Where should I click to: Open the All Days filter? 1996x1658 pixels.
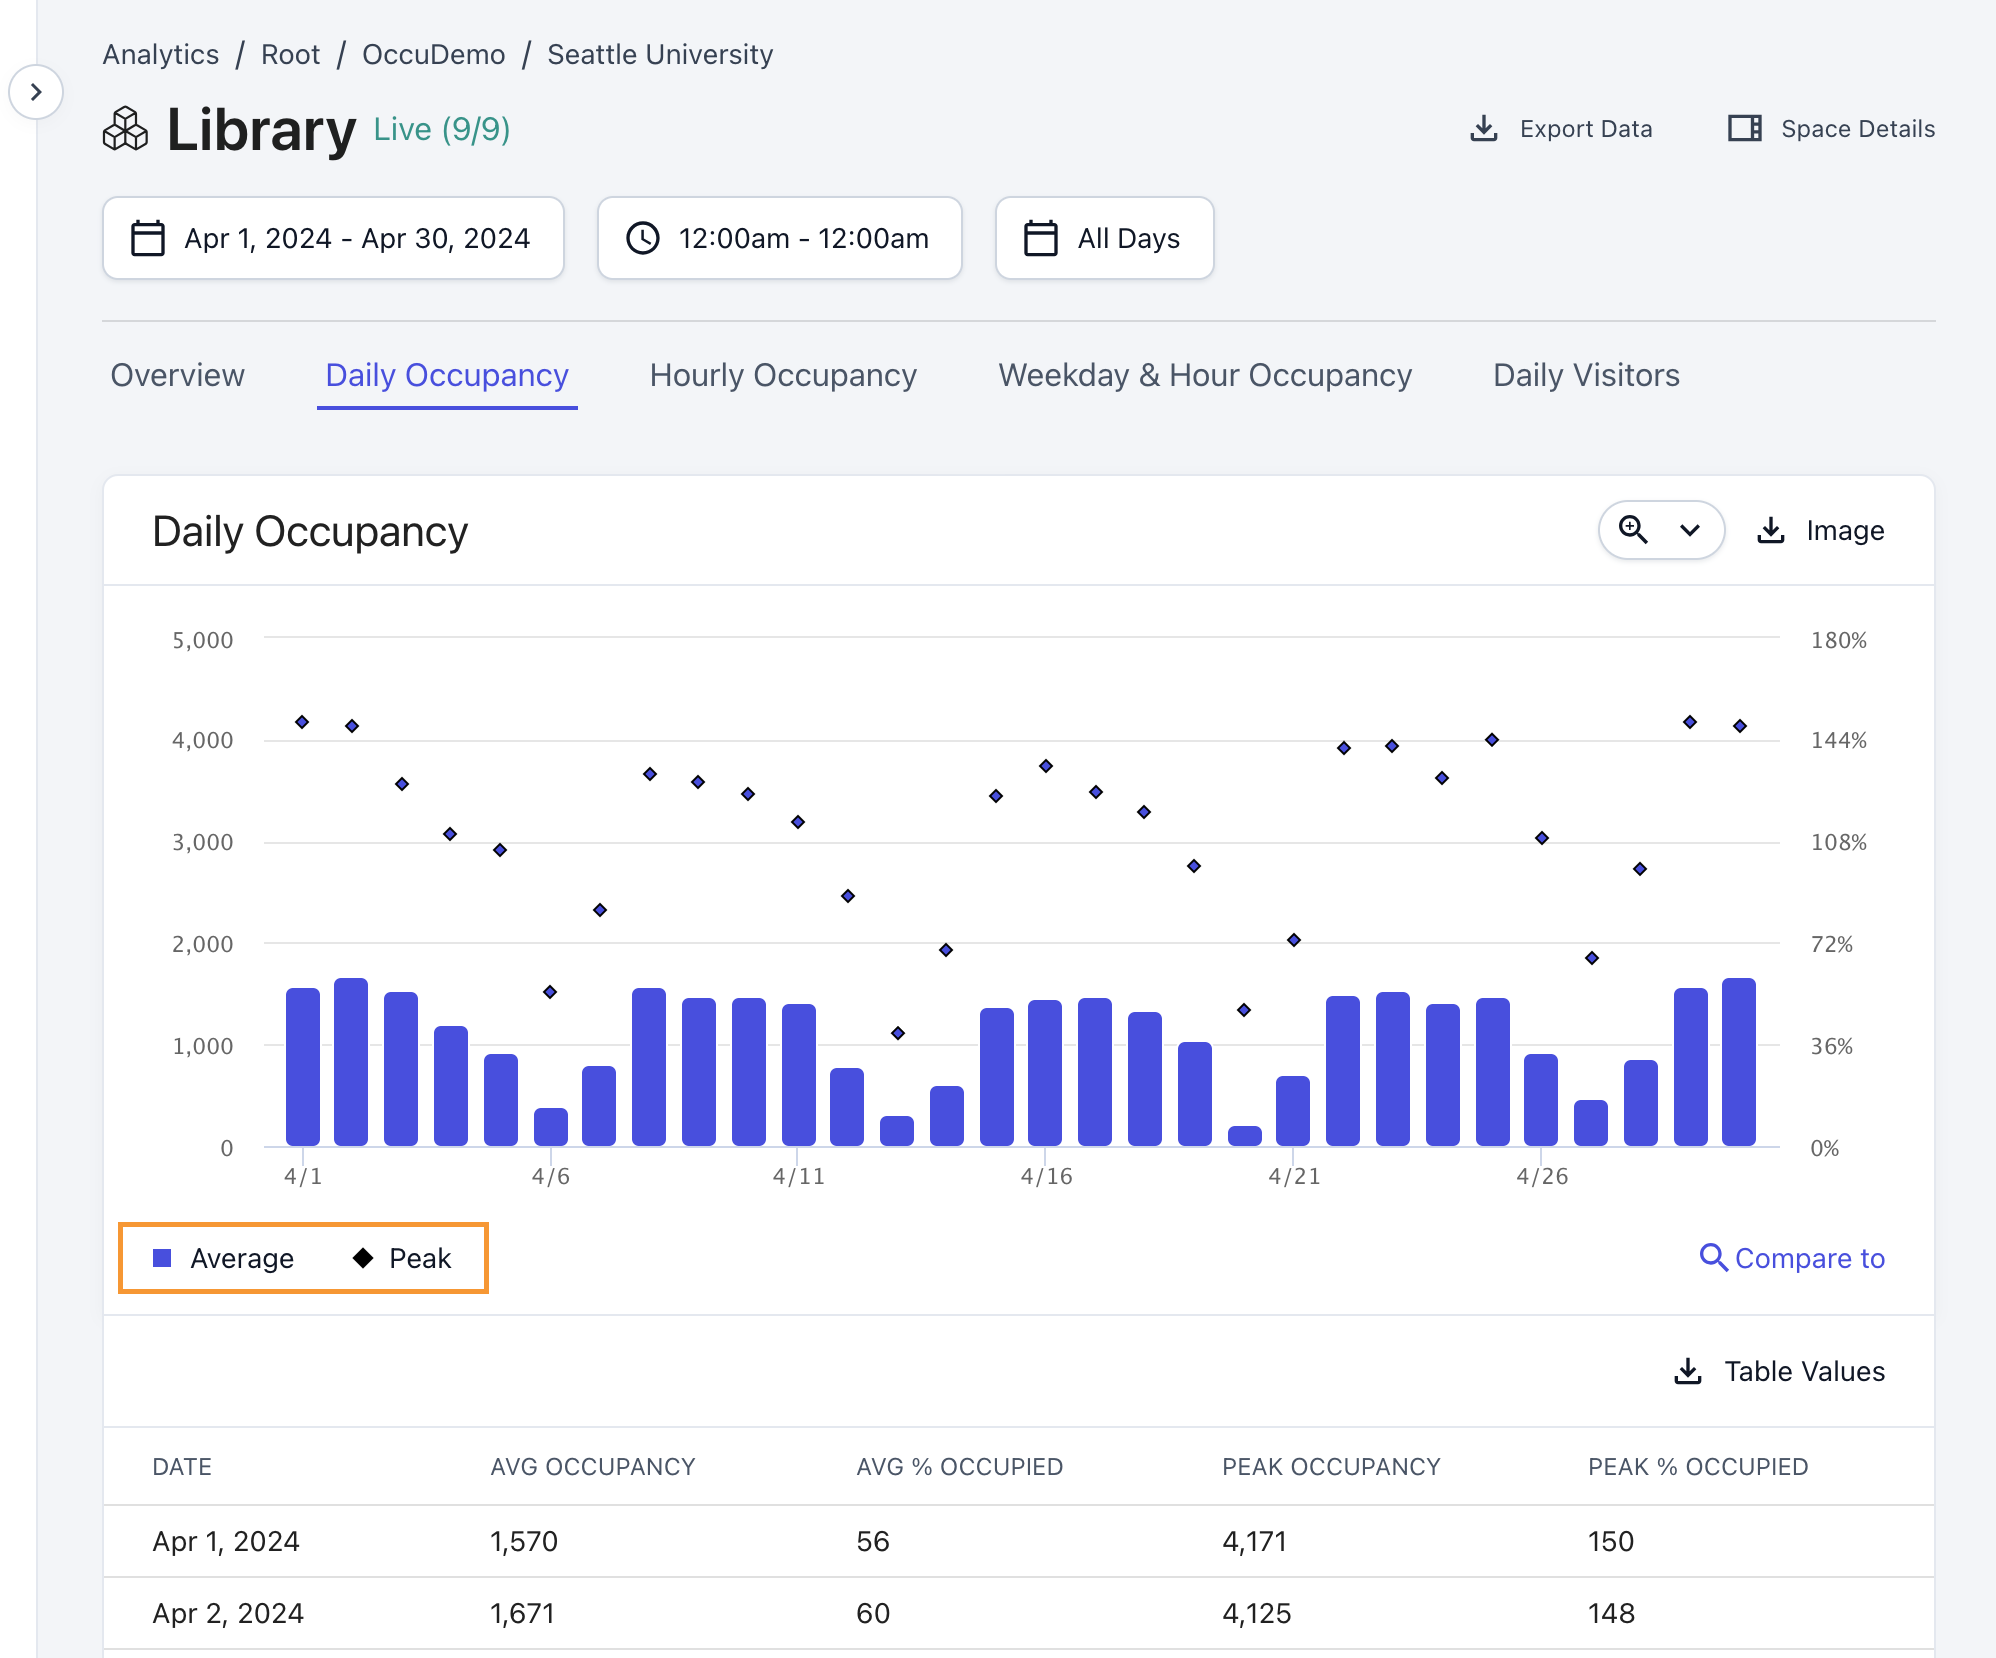click(x=1104, y=238)
